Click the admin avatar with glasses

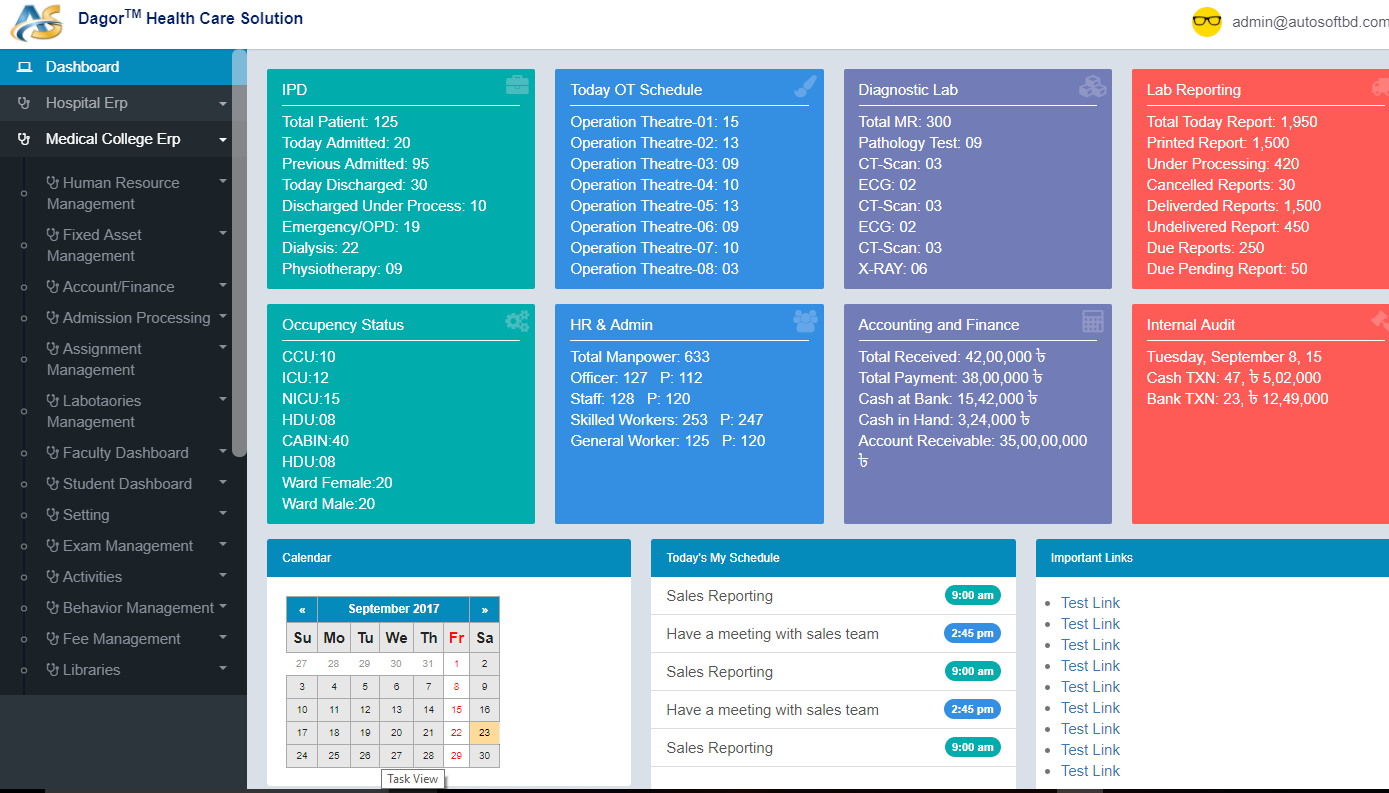(1207, 22)
